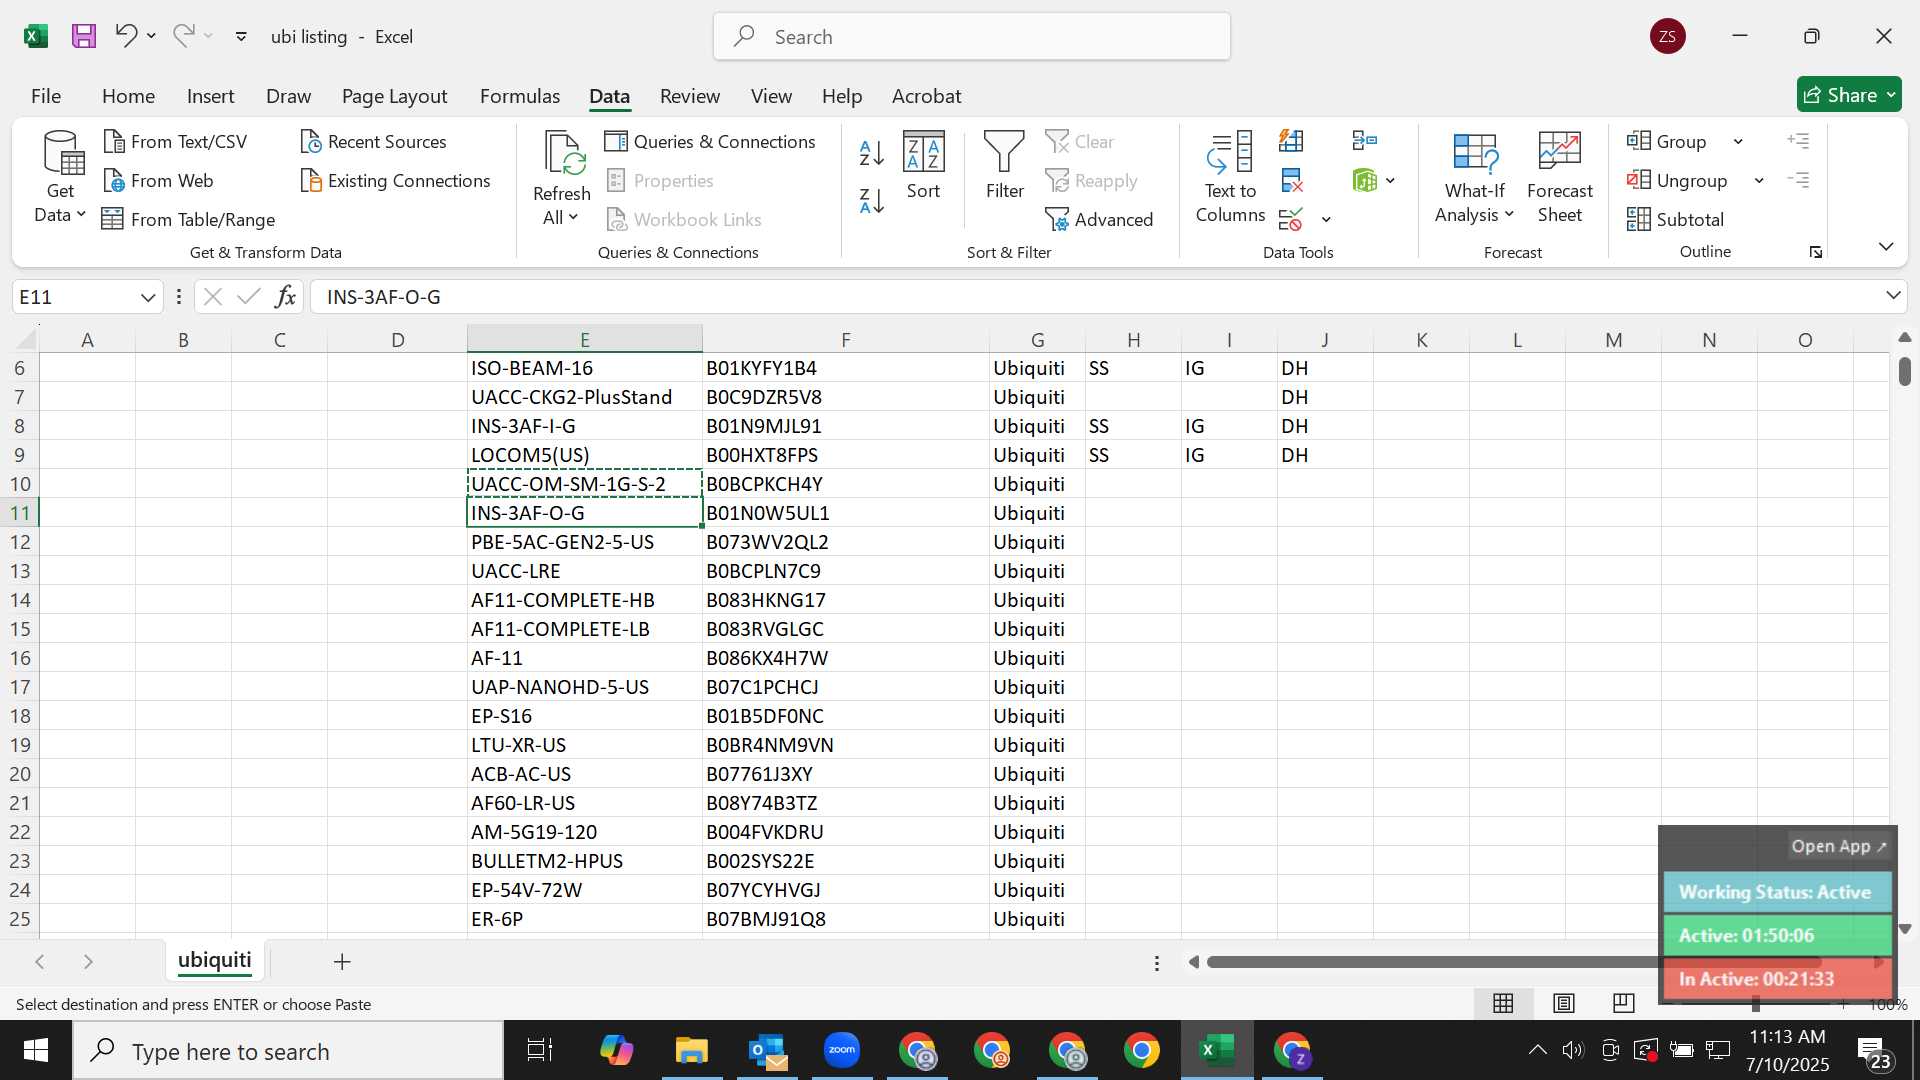
Task: Open the Page Layout tab
Action: 394,96
